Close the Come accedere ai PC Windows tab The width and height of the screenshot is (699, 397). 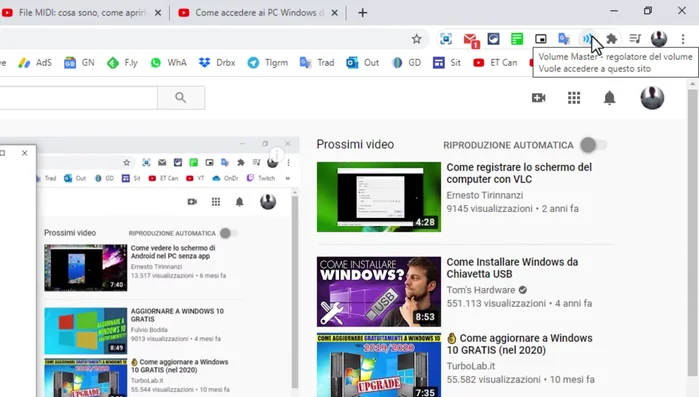334,13
